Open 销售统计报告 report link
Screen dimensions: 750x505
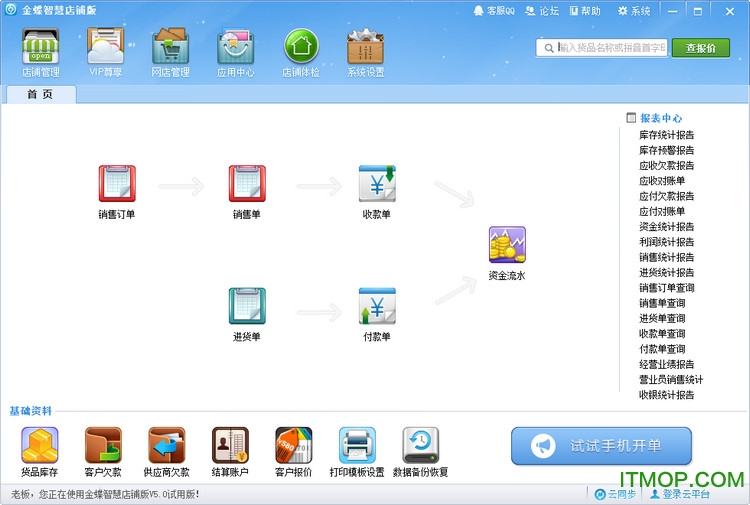point(666,258)
